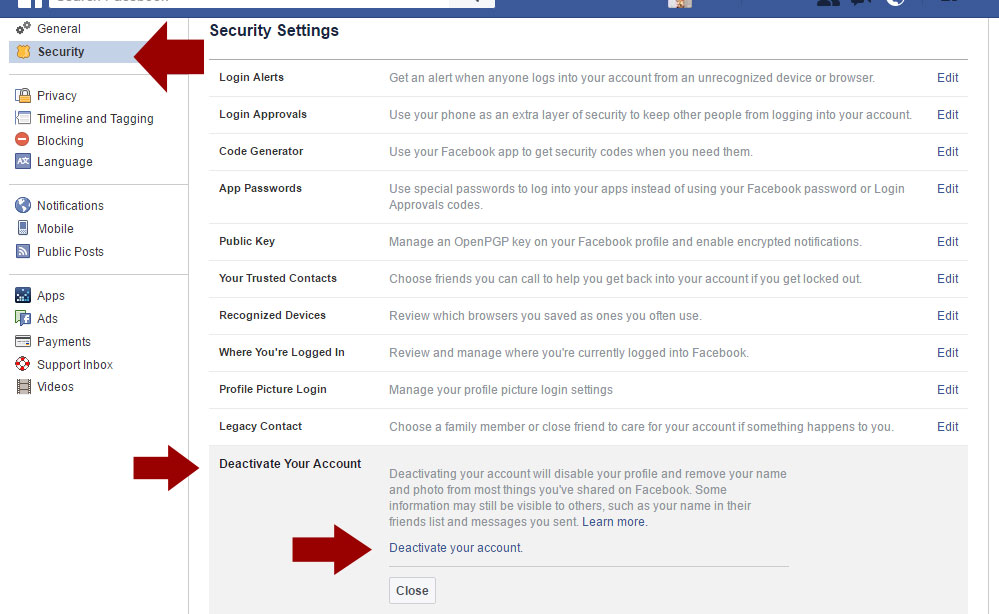Screen dimensions: 999x614
Task: Click the Deactivate your account link
Action: 456,548
